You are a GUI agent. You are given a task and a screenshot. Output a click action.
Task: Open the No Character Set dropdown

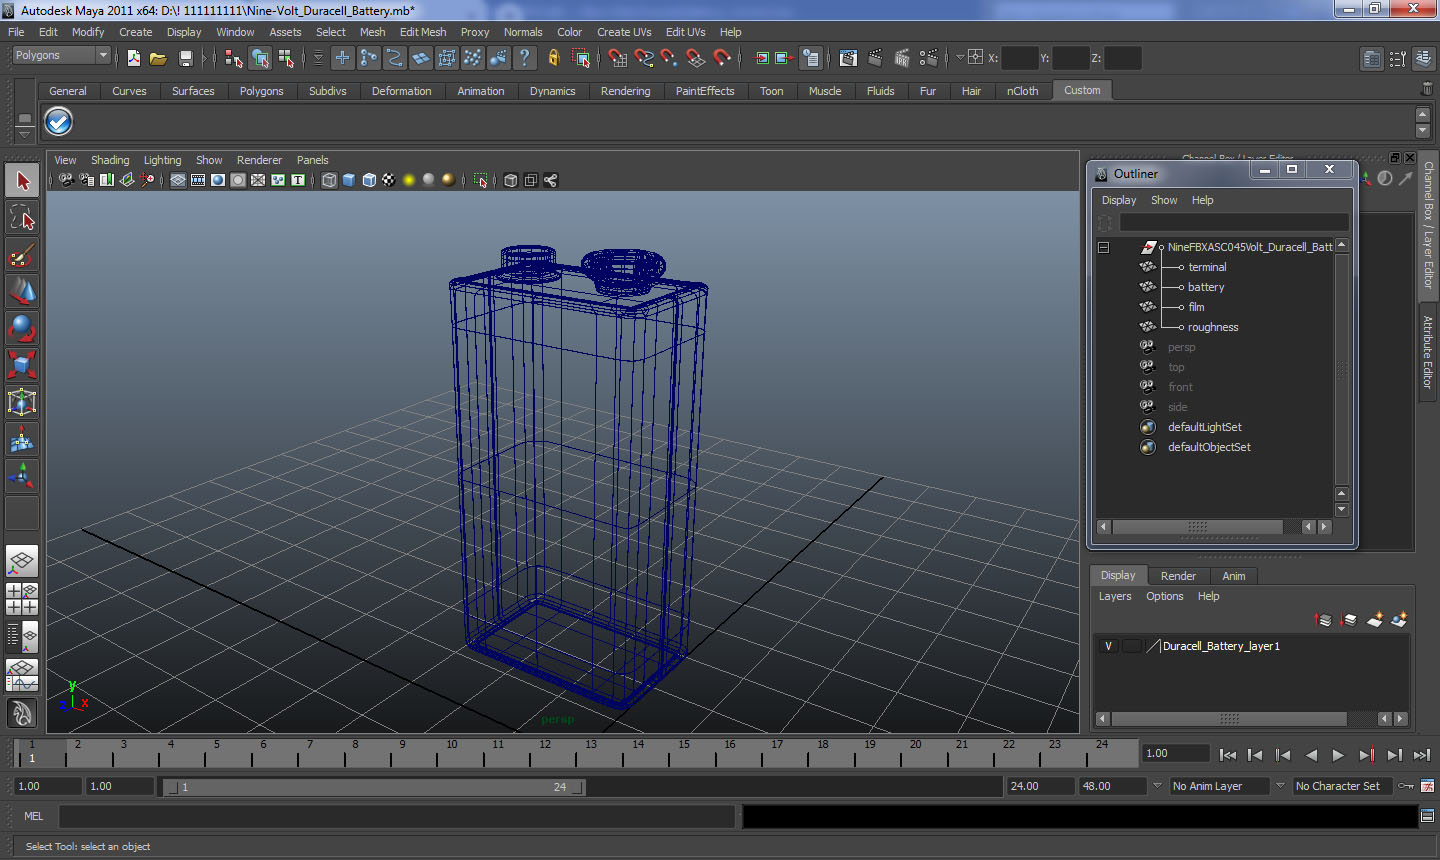click(1343, 786)
